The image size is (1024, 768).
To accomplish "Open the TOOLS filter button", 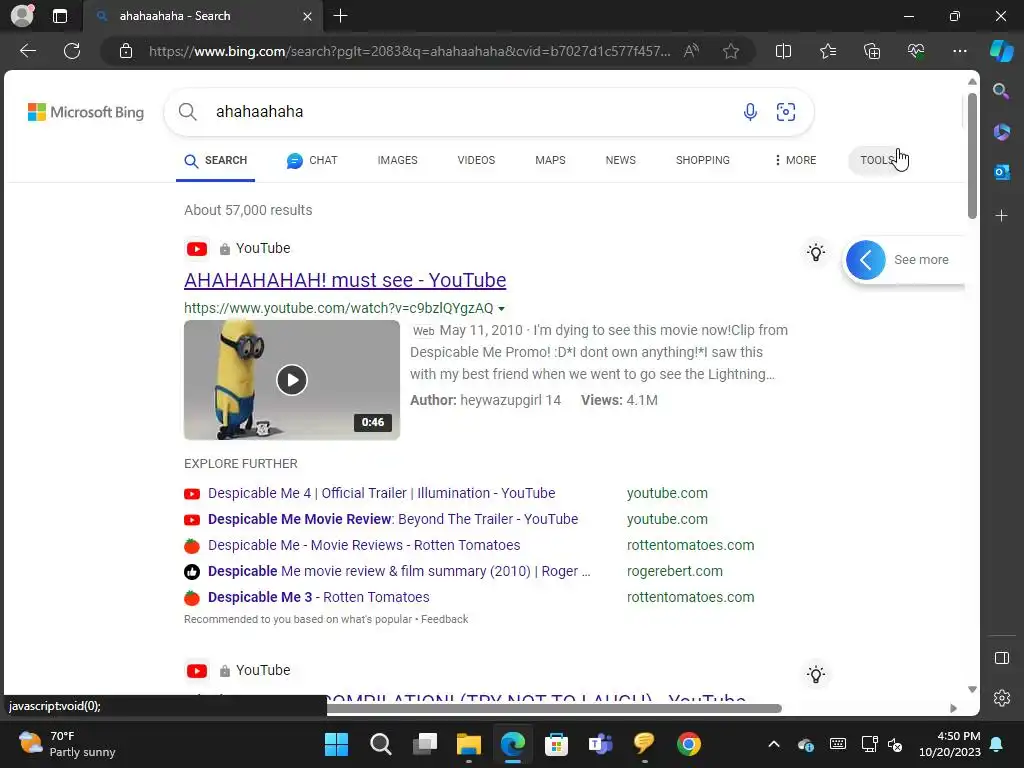I will [x=876, y=160].
